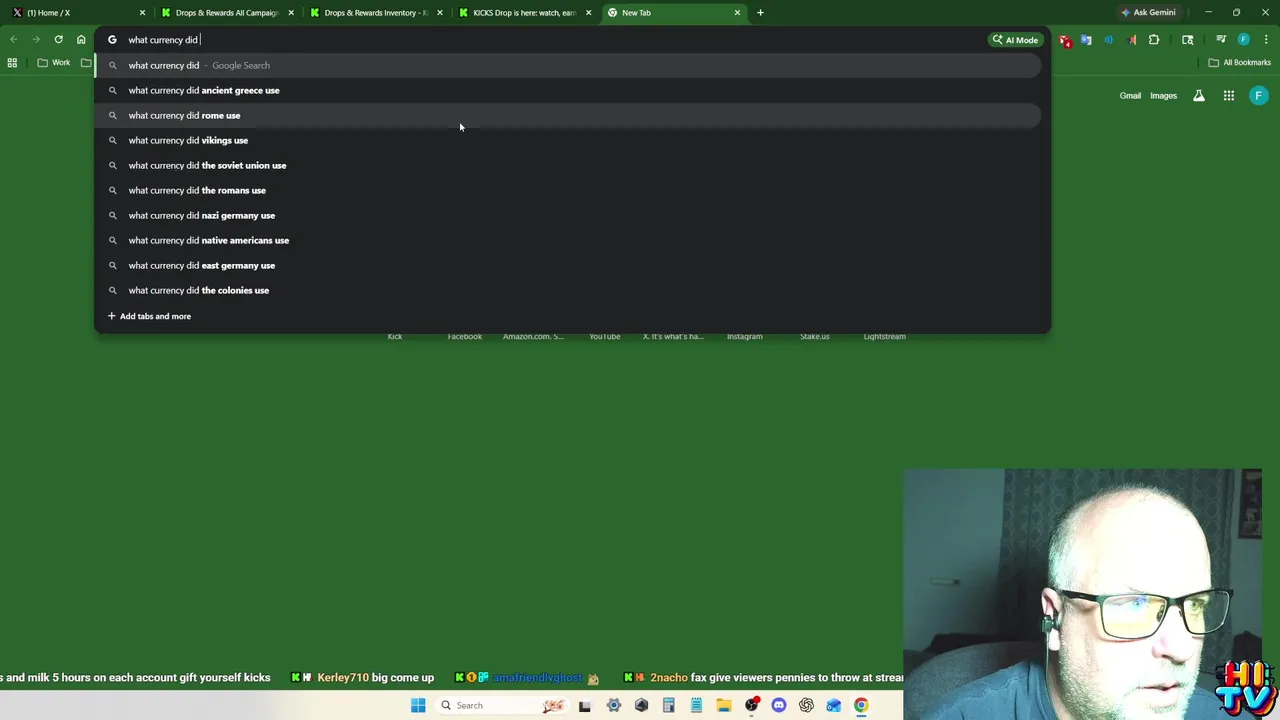The height and width of the screenshot is (720, 1280).
Task: Click 'Add tabs and more'
Action: [x=149, y=316]
